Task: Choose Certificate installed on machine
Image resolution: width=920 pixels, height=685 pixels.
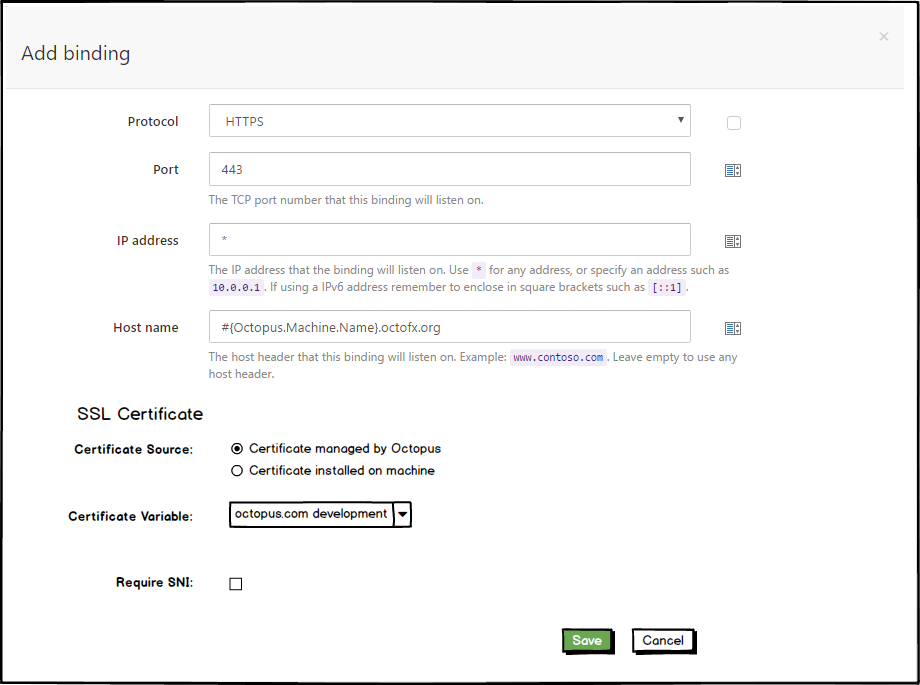Action: tap(236, 470)
